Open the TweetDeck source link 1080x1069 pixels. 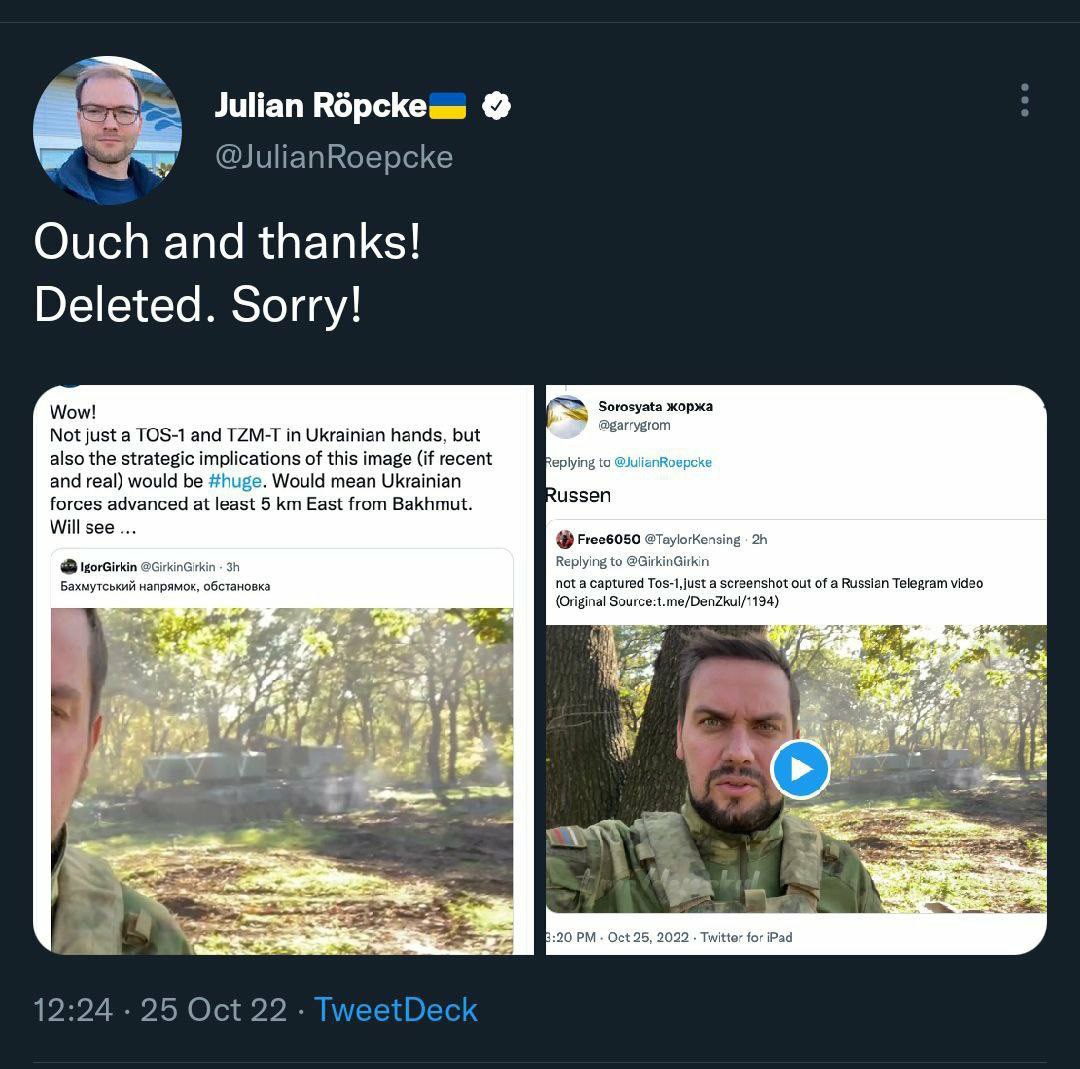(x=395, y=1010)
